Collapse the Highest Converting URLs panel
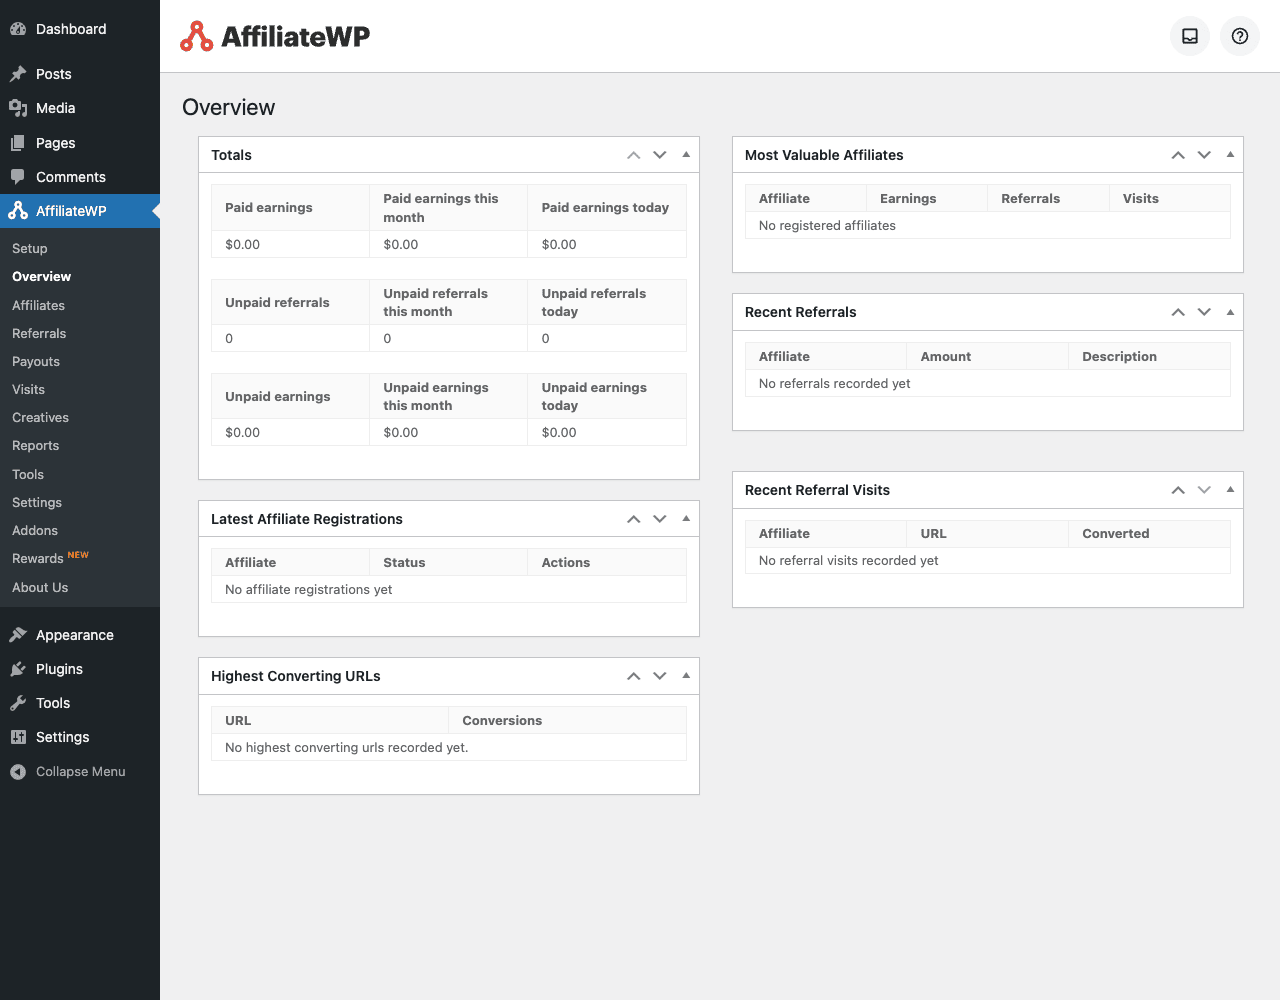1280x1000 pixels. click(x=686, y=676)
